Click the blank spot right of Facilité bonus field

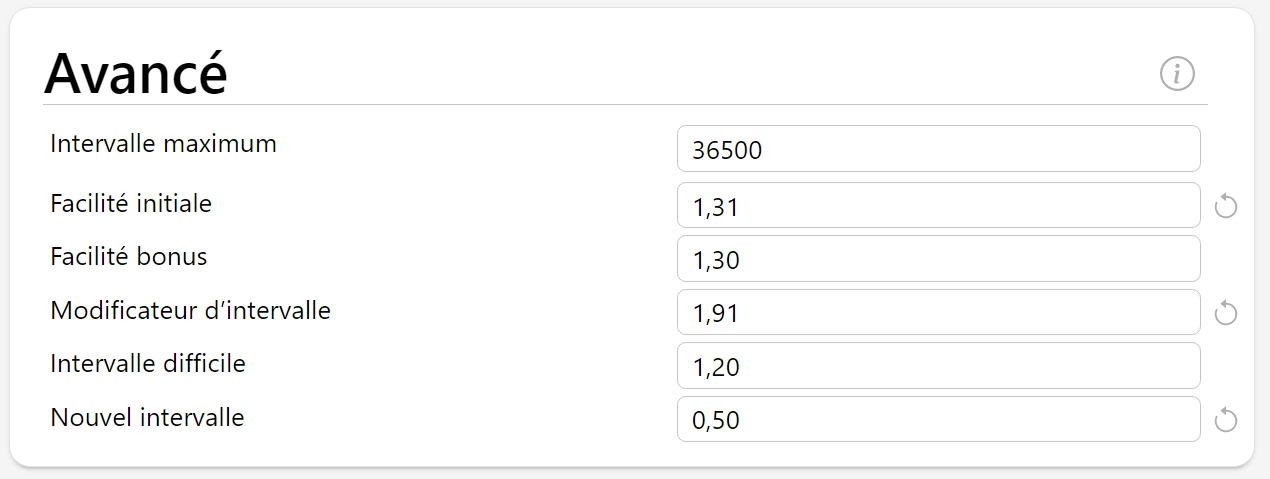click(1226, 259)
